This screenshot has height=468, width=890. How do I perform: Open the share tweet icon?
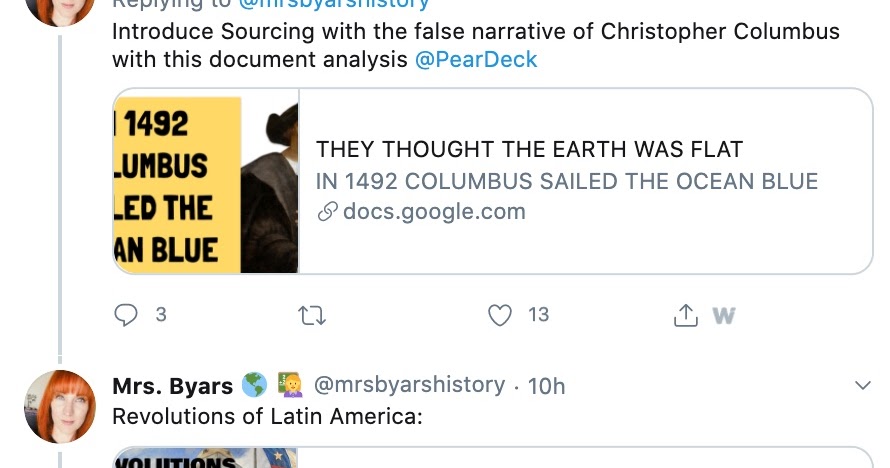pyautogui.click(x=685, y=315)
